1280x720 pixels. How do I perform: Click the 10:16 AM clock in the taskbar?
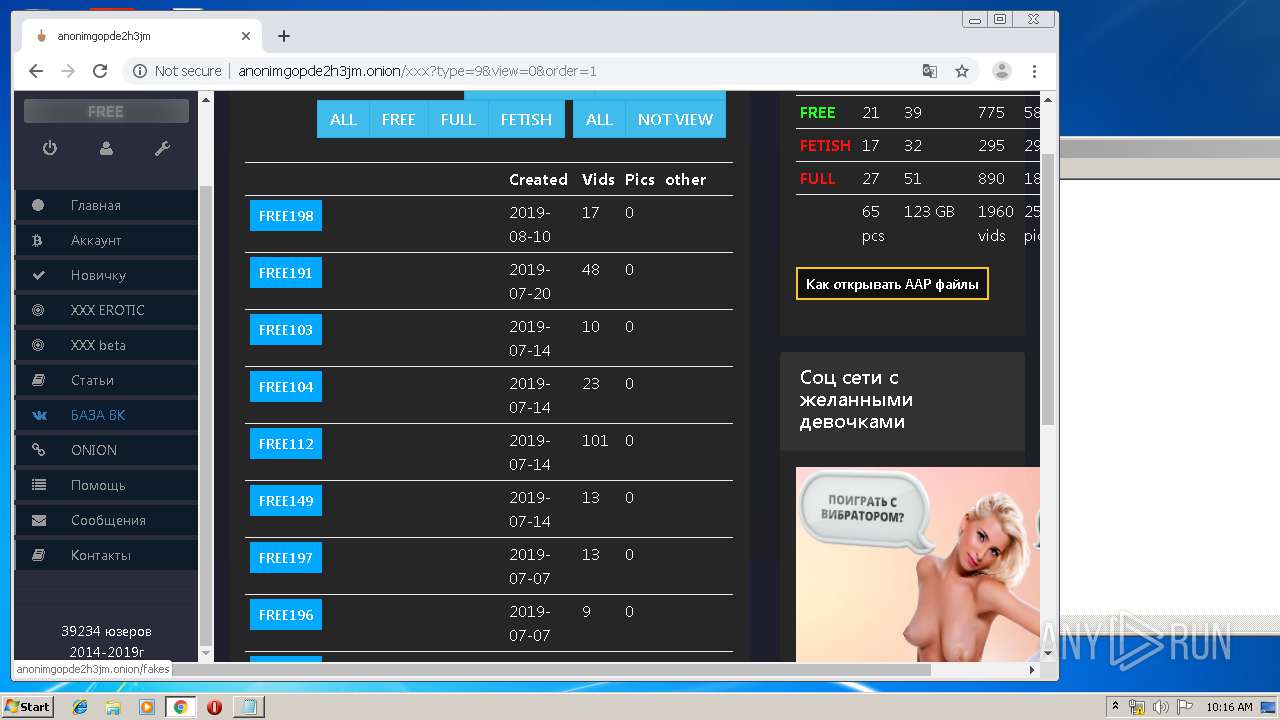[x=1229, y=707]
